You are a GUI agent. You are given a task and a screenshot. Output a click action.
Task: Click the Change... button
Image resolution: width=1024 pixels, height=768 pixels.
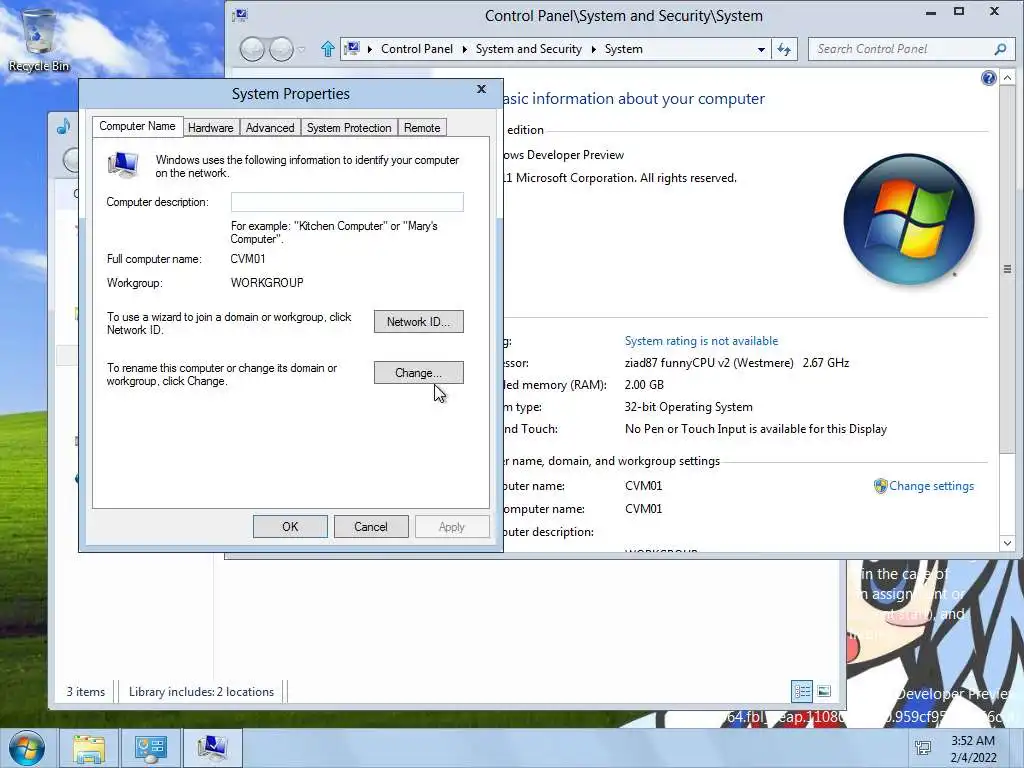tap(419, 373)
